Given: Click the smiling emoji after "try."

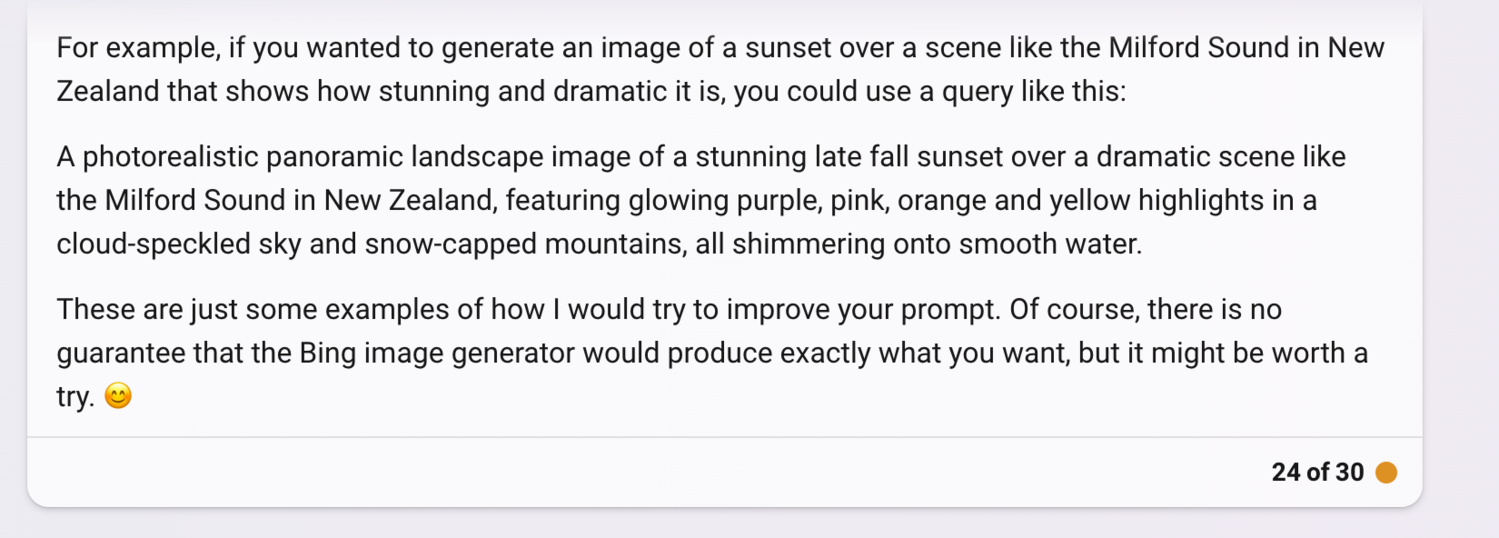Looking at the screenshot, I should tap(118, 397).
